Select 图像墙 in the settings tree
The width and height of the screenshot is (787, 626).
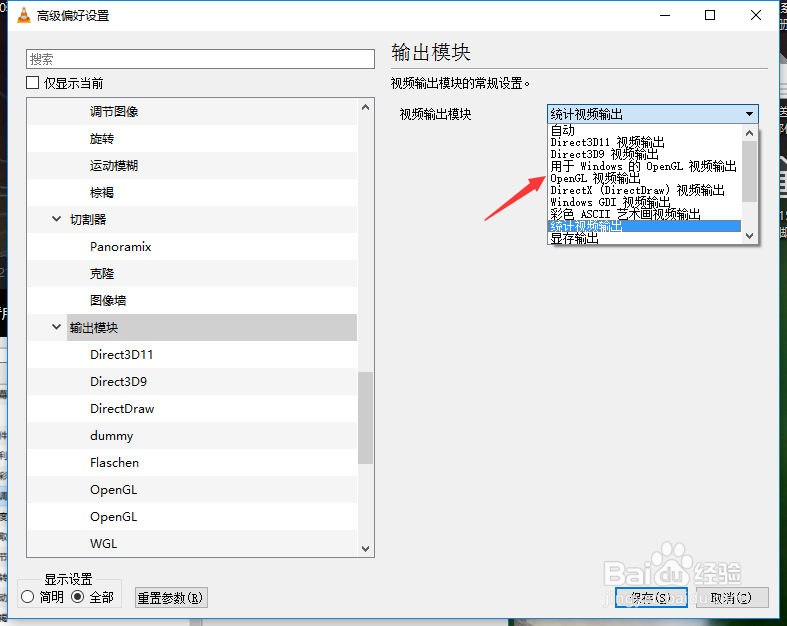(x=108, y=300)
